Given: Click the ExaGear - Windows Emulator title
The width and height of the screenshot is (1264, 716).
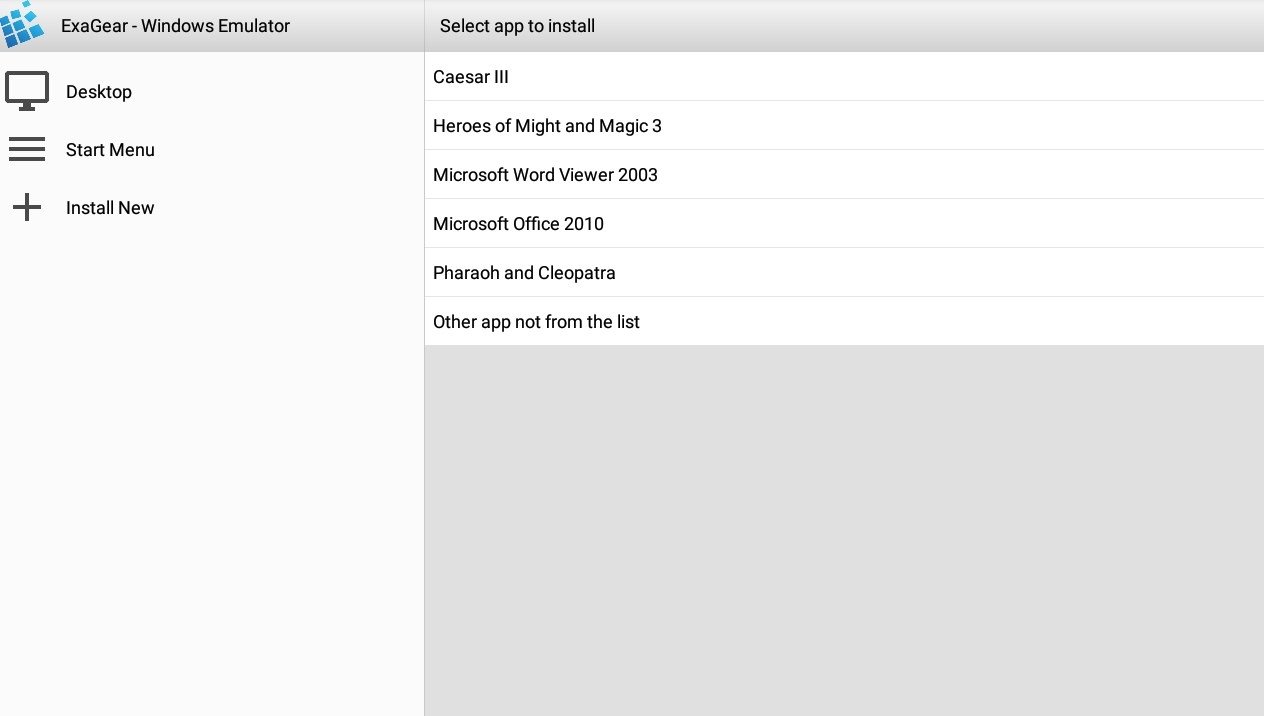Looking at the screenshot, I should point(175,26).
